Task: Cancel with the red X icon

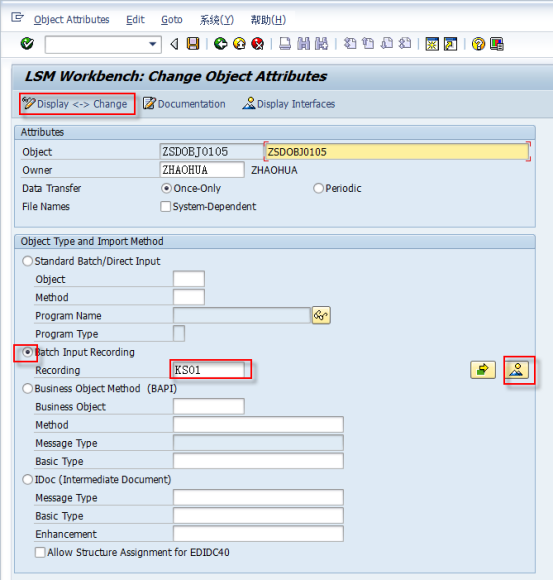Action: click(257, 44)
